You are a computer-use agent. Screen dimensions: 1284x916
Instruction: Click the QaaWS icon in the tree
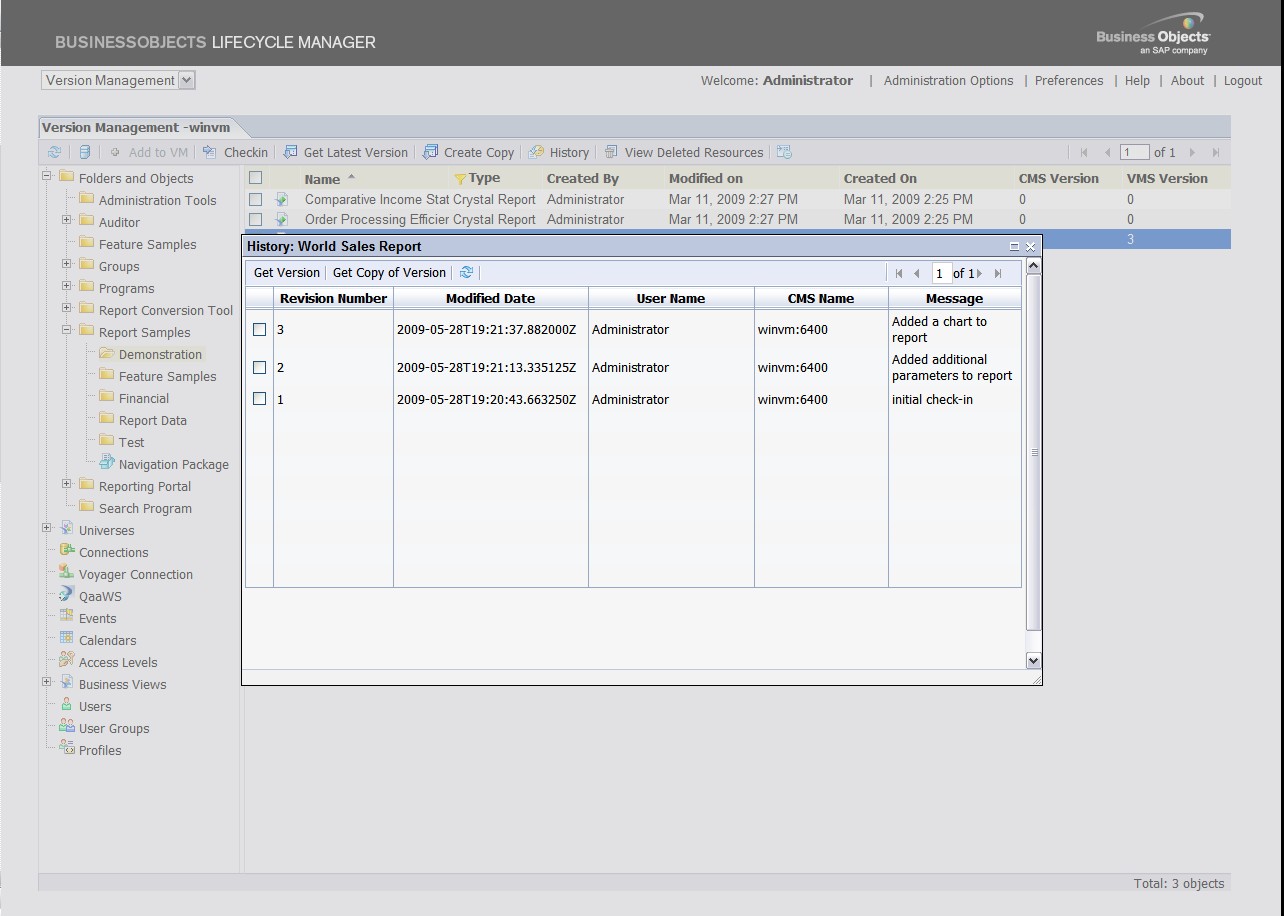(x=67, y=595)
